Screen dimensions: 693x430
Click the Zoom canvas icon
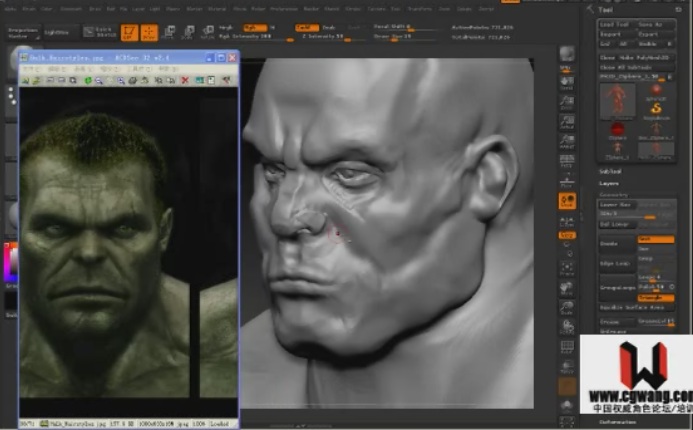[567, 103]
